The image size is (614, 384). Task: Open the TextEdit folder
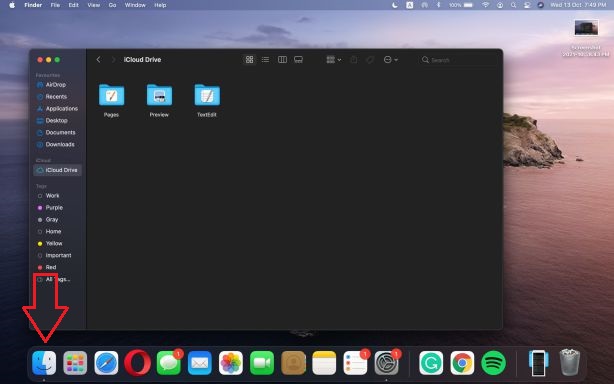point(207,95)
